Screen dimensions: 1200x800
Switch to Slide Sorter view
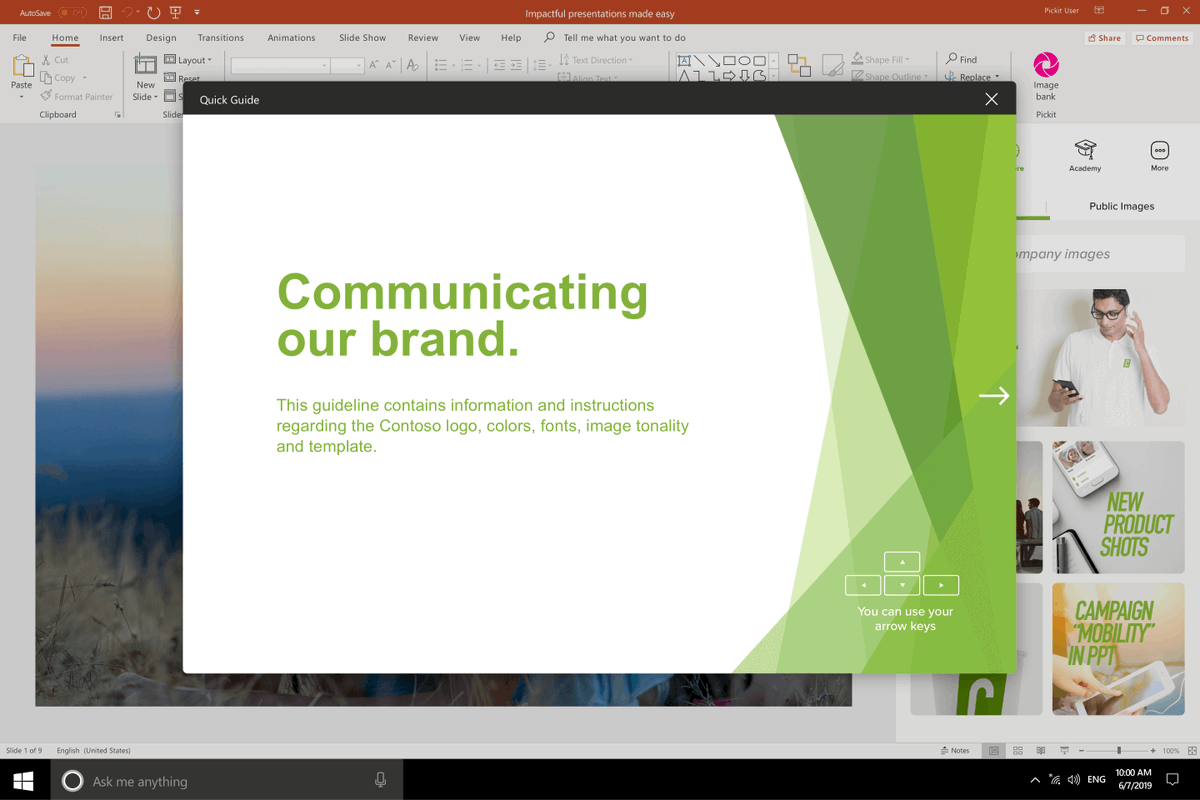click(x=1018, y=750)
